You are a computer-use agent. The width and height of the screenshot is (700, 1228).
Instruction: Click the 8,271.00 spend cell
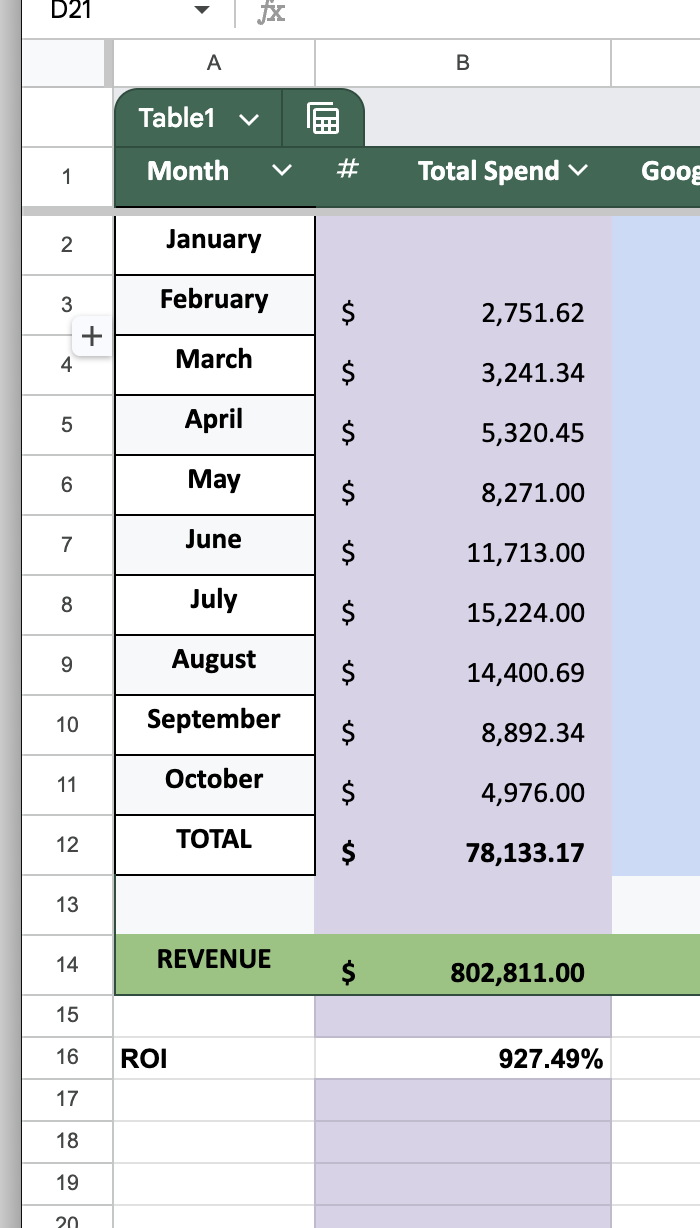(x=462, y=485)
